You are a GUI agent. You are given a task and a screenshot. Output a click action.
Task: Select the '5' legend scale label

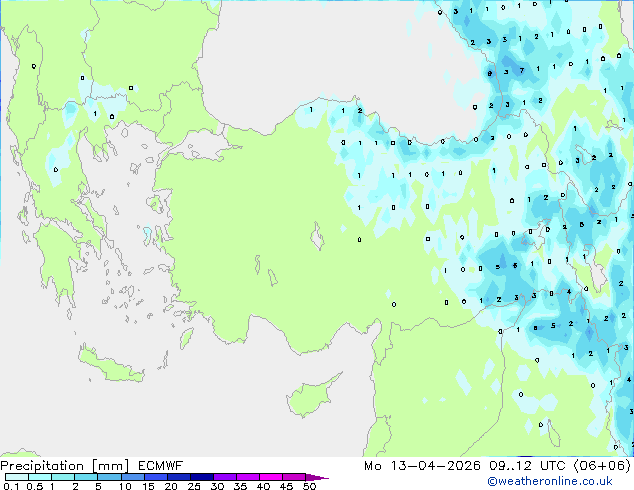(98, 486)
